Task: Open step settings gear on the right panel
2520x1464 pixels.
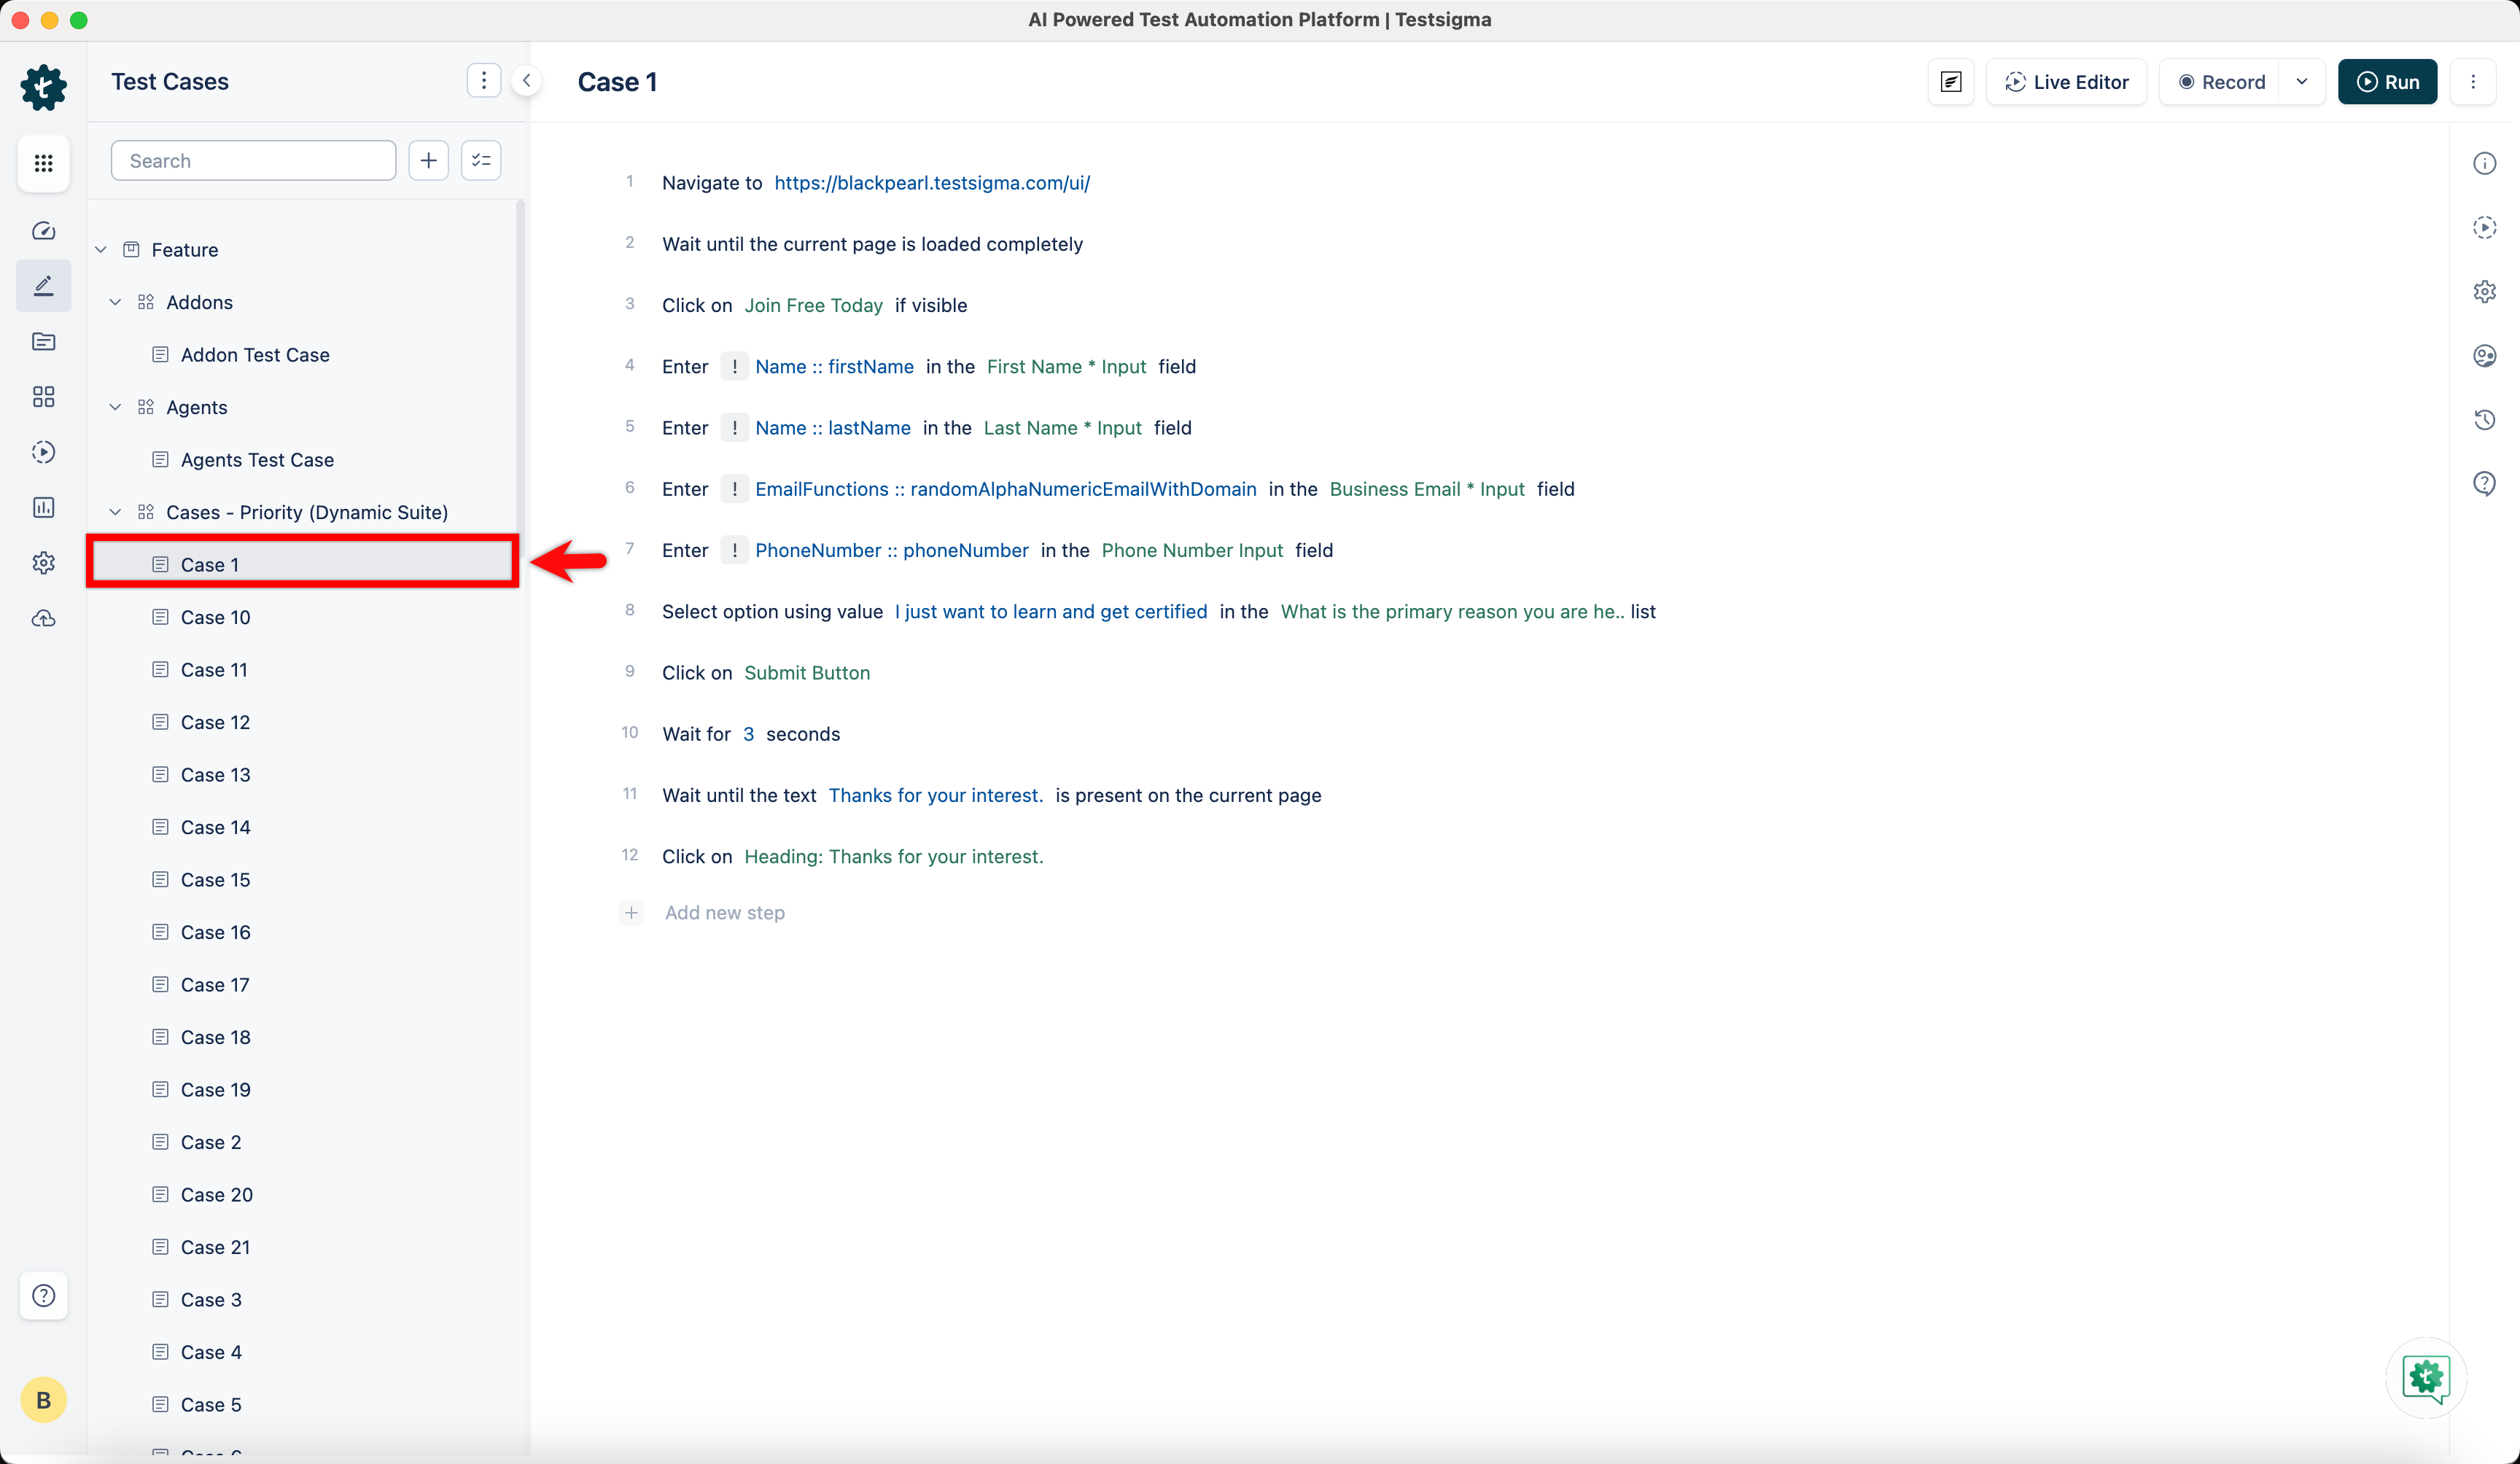Action: tap(2486, 291)
